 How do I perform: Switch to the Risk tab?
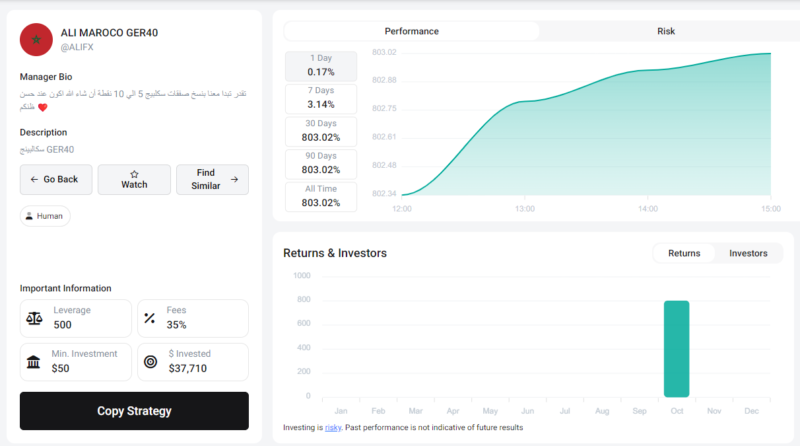coord(665,31)
